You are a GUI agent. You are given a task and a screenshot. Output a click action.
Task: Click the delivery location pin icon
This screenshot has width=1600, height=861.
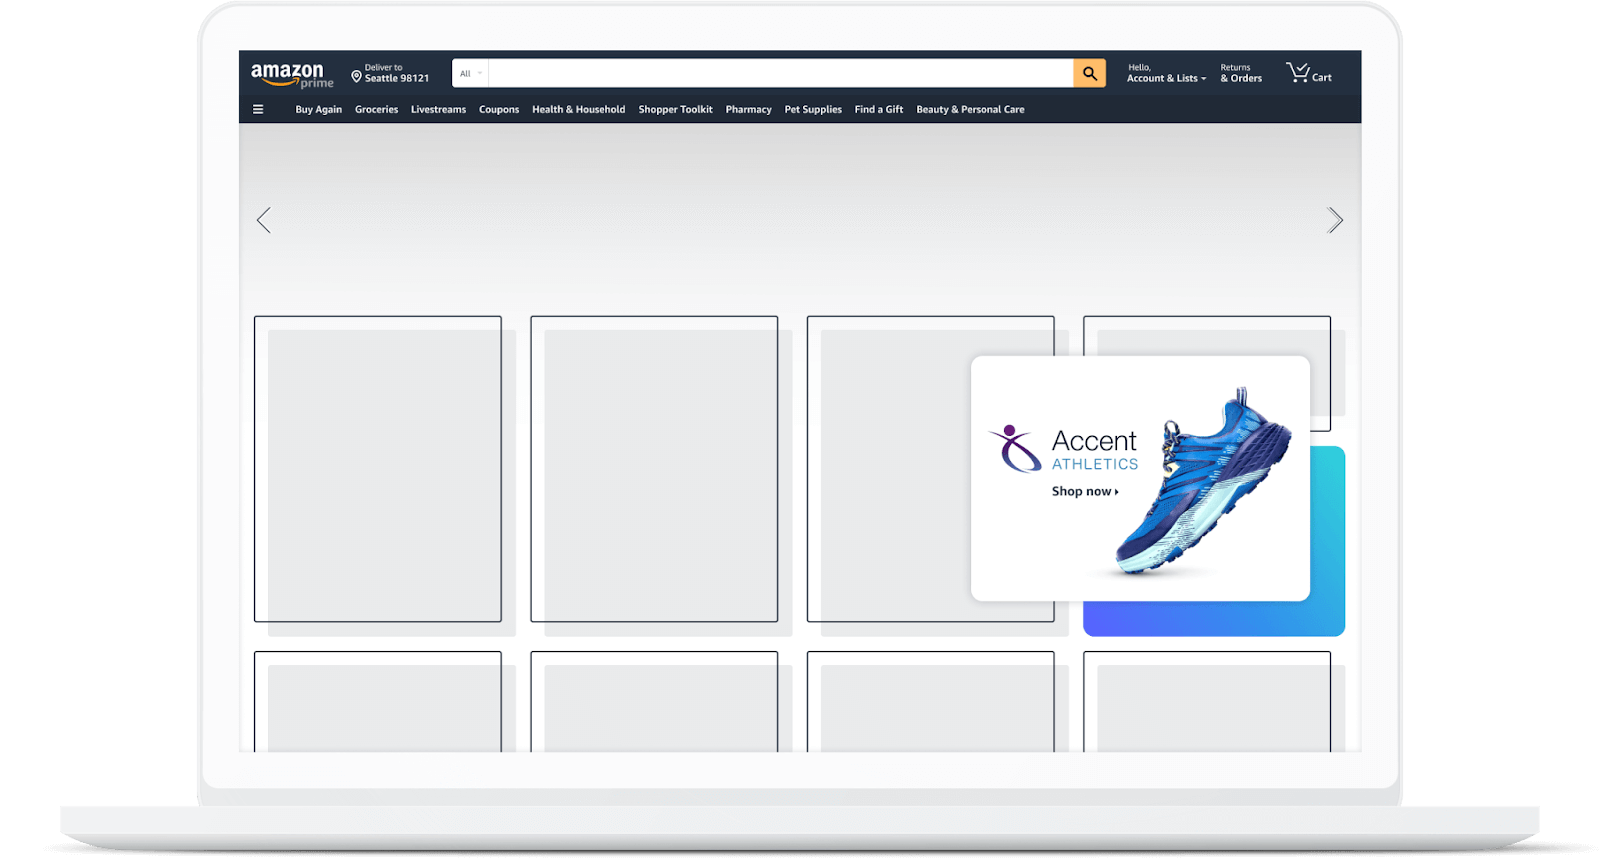(x=356, y=76)
